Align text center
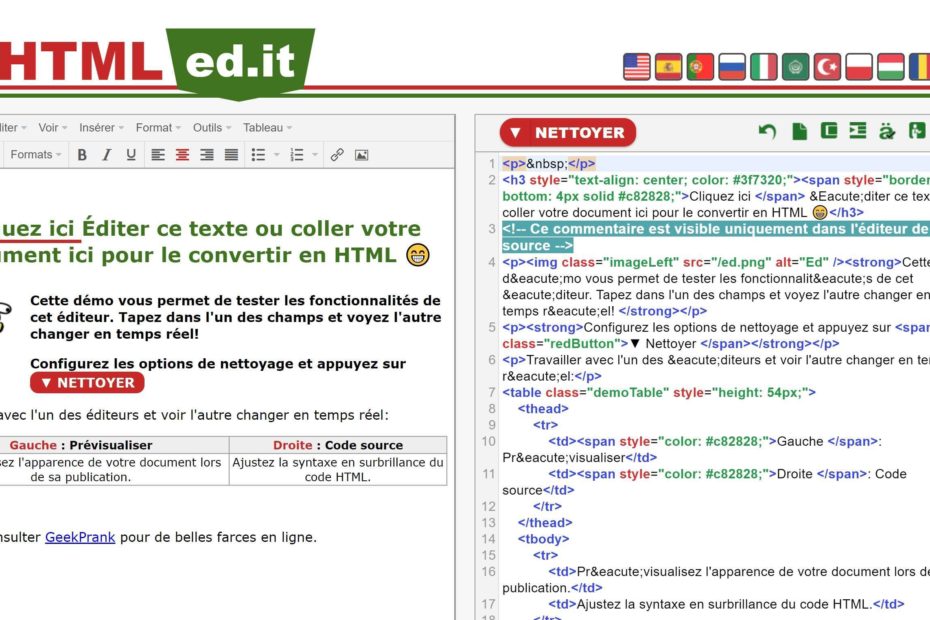Image resolution: width=930 pixels, height=620 pixels. coord(182,155)
